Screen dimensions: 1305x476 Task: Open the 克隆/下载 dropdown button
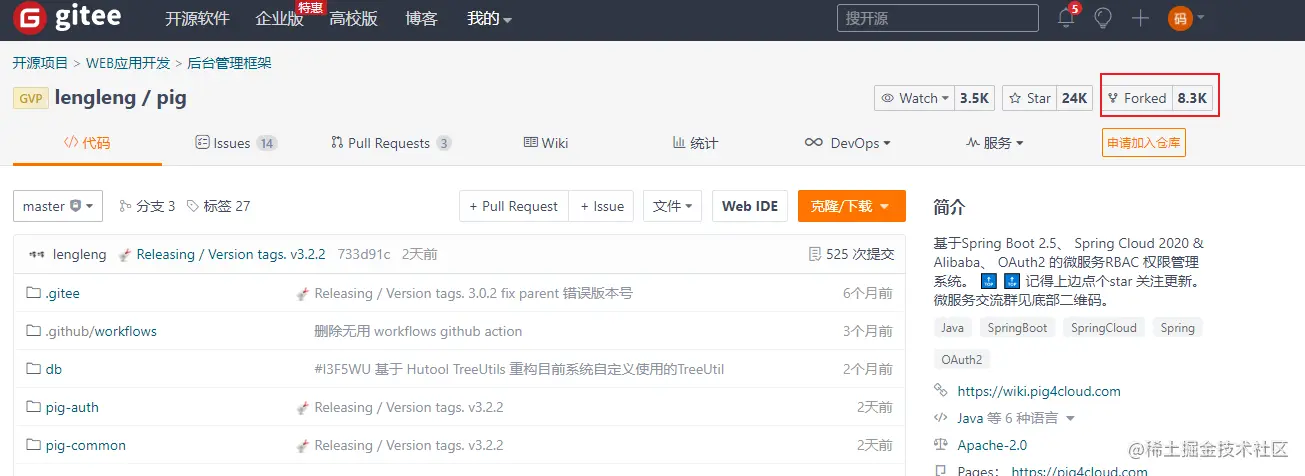click(x=852, y=206)
